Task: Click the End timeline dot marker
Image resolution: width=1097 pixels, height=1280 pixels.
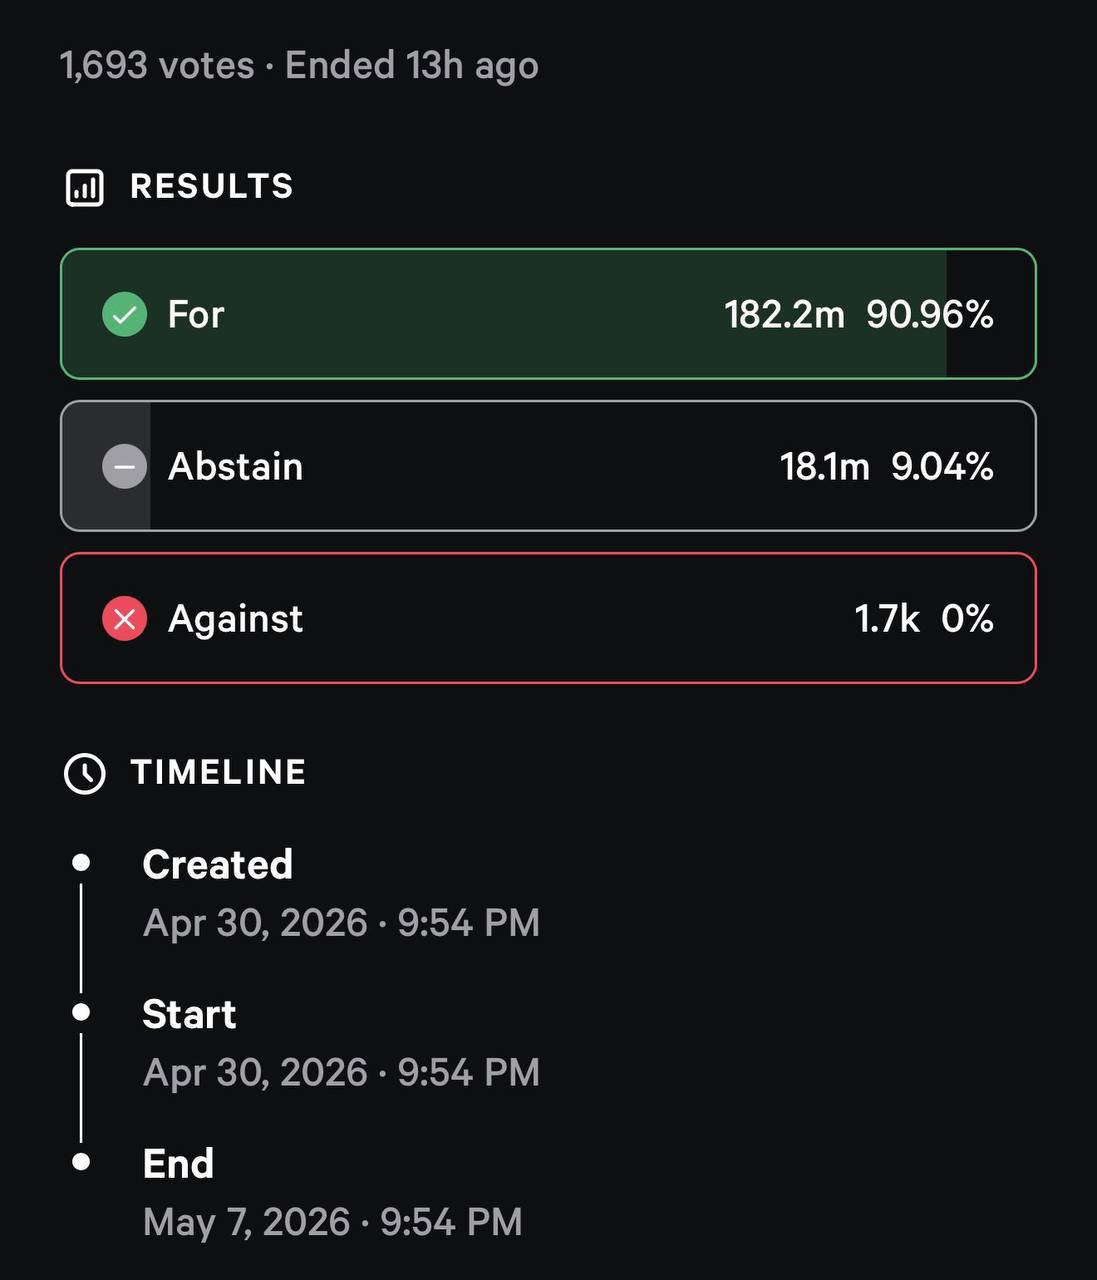Action: [x=82, y=1161]
